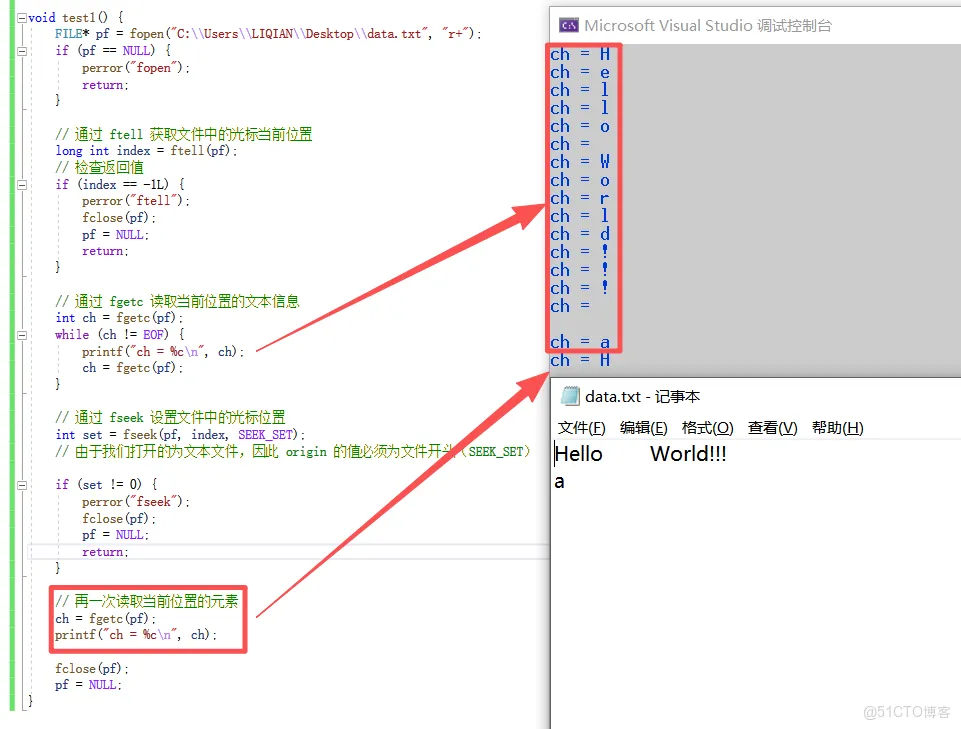Open the 编辑(E) menu in Notepad
This screenshot has width=961, height=729.
pyautogui.click(x=643, y=428)
